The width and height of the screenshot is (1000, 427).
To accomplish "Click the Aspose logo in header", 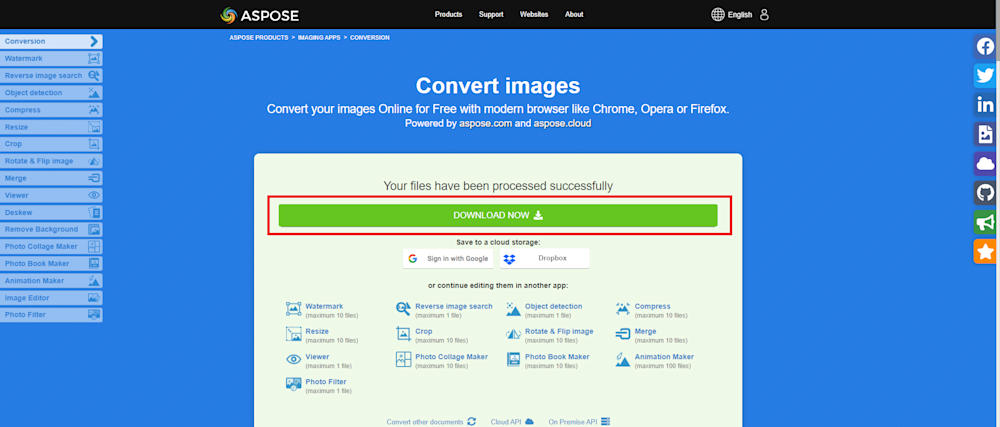I will click(x=260, y=15).
